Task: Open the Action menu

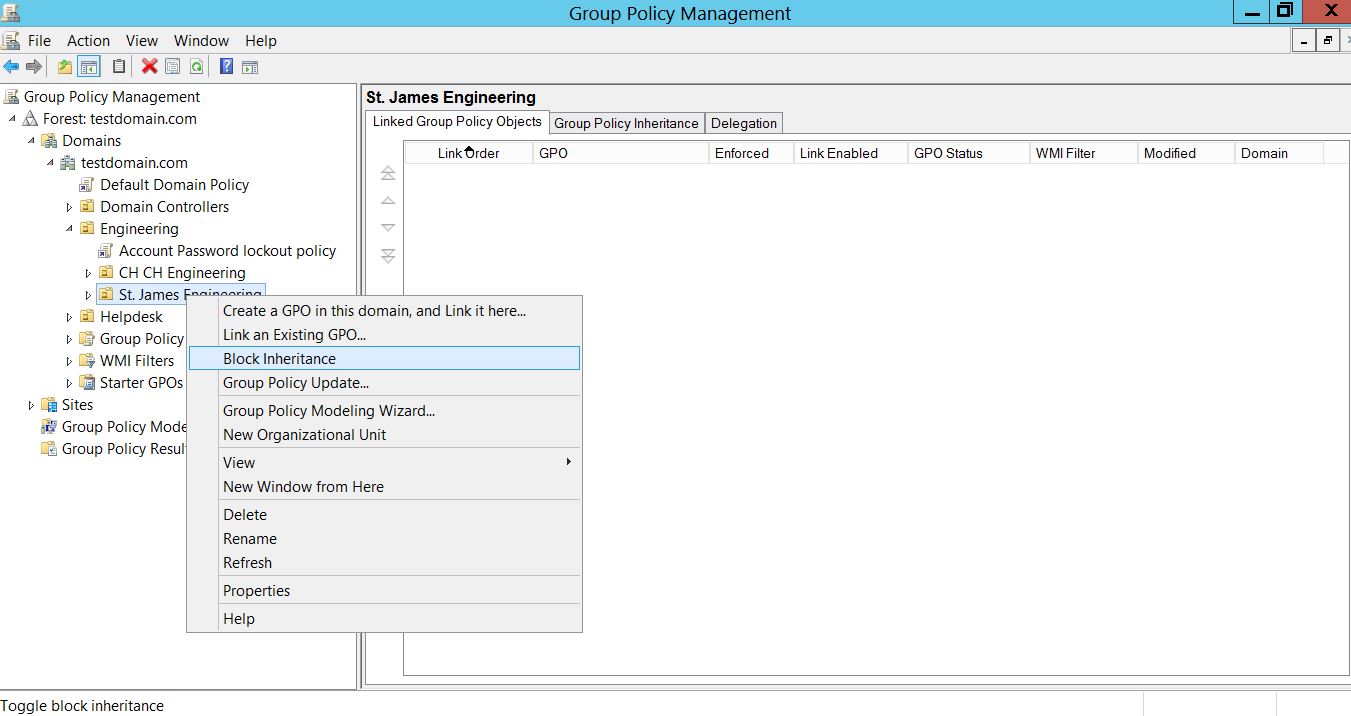Action: 88,41
